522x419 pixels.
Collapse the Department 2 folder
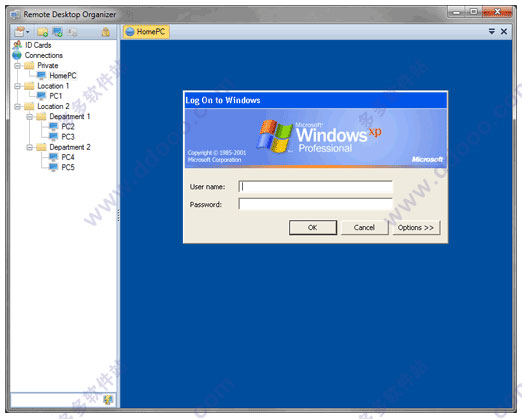click(29, 147)
